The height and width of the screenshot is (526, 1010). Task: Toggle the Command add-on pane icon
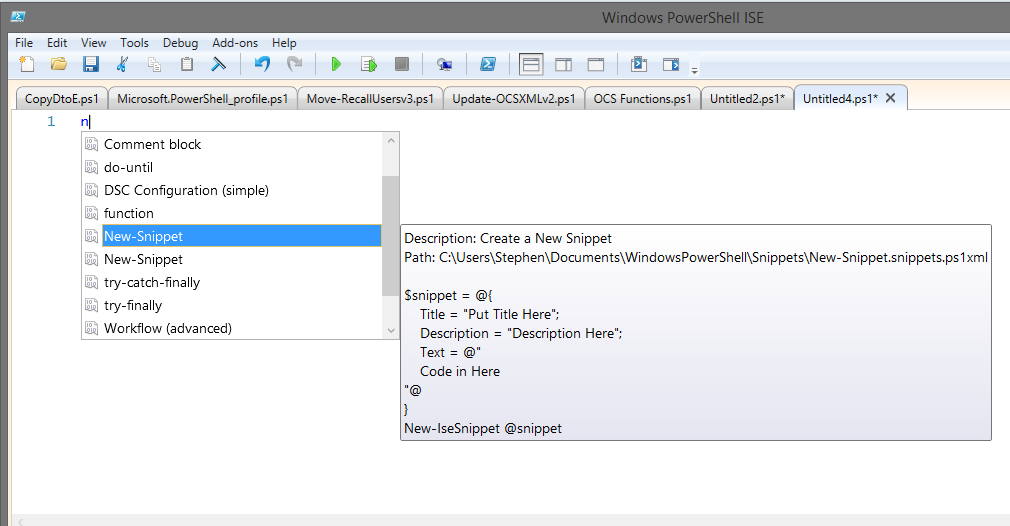click(x=671, y=64)
